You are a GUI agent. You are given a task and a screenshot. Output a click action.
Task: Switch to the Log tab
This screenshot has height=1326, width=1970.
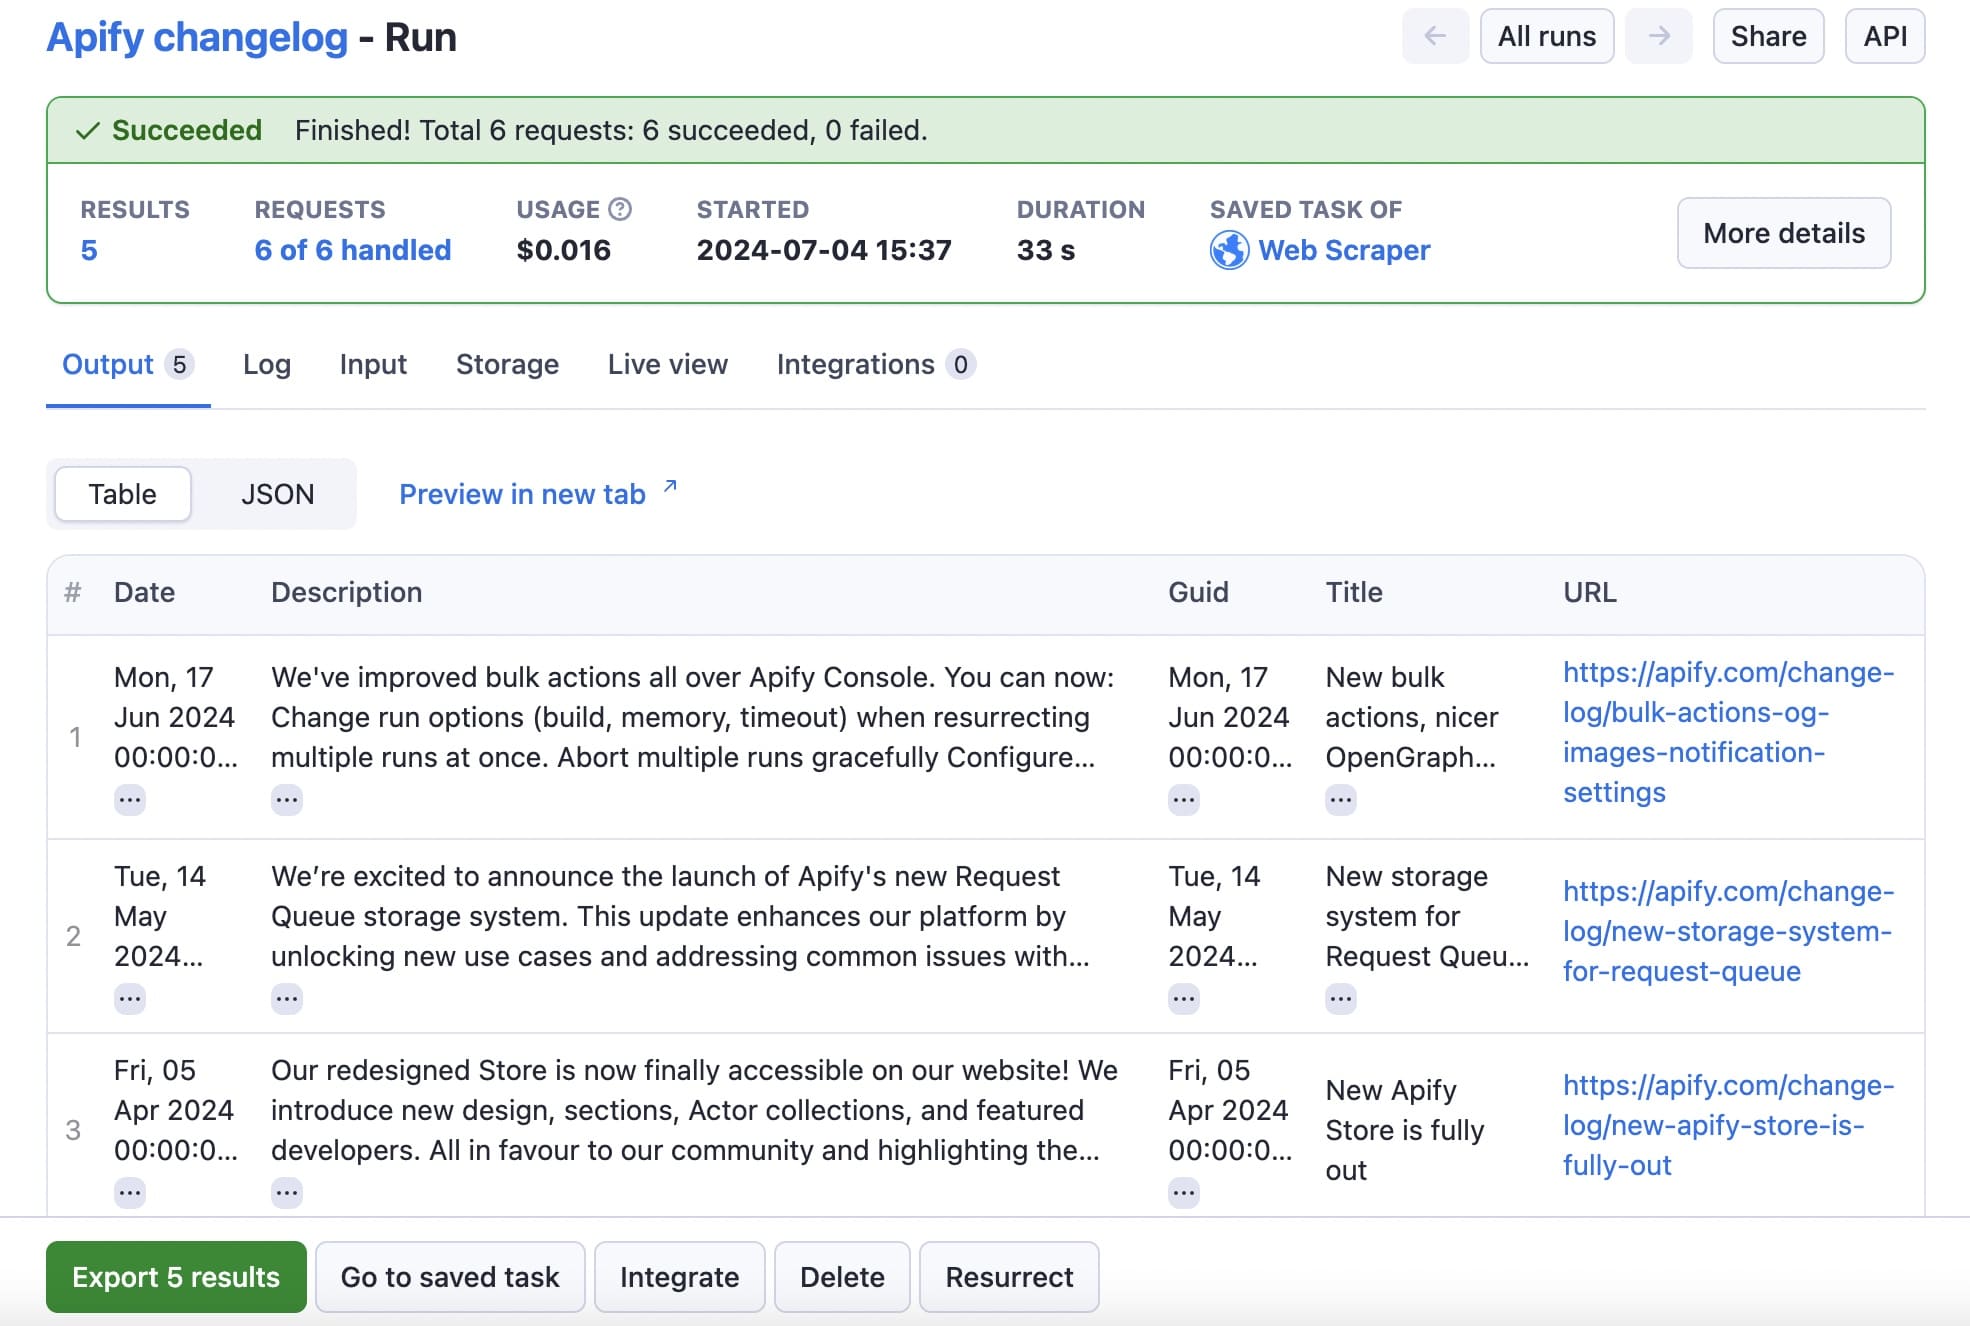tap(265, 364)
